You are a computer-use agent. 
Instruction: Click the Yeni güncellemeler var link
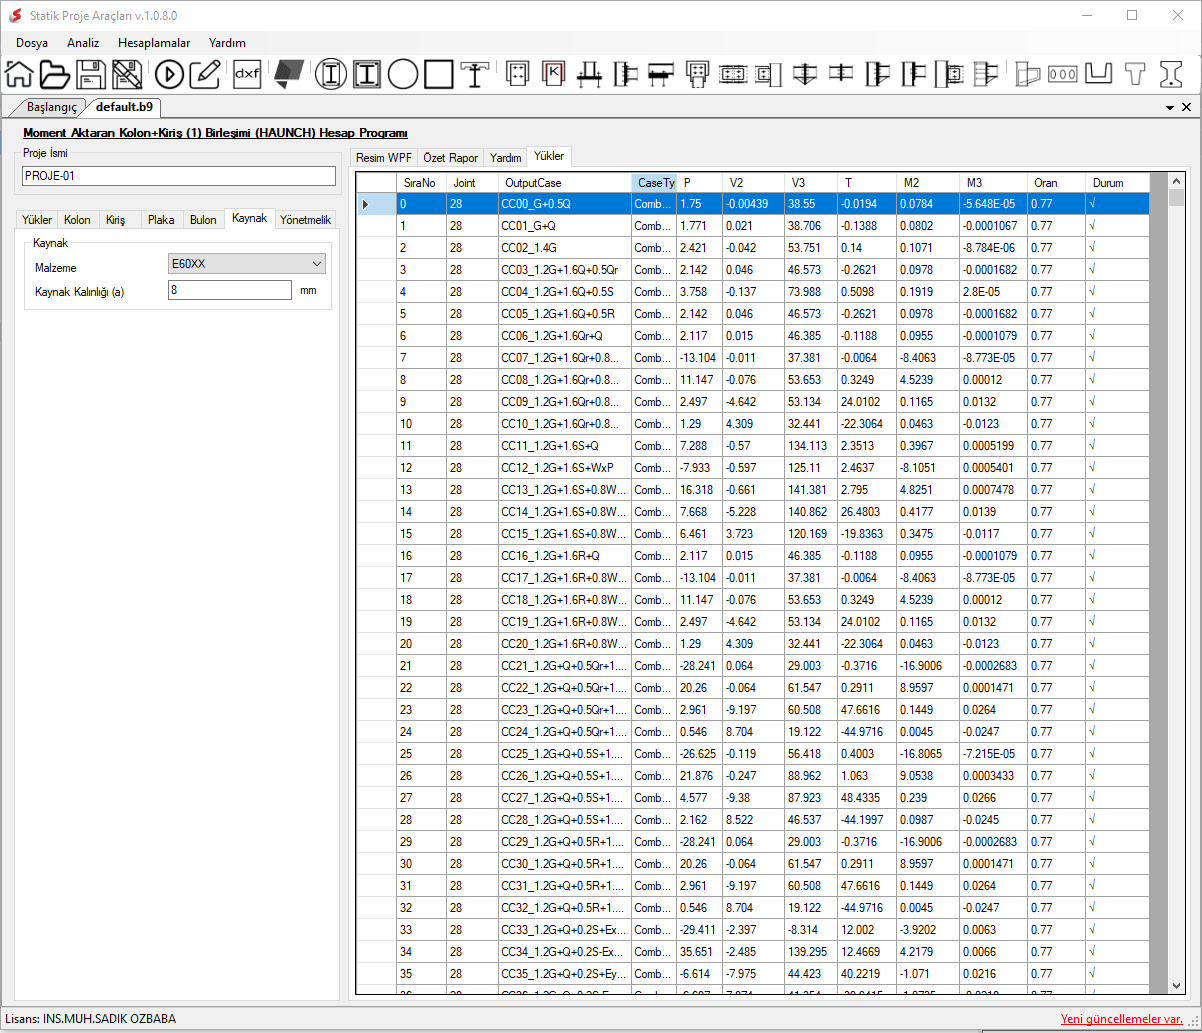[x=1122, y=1019]
